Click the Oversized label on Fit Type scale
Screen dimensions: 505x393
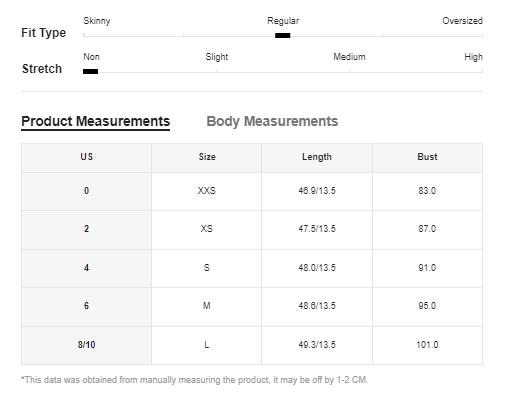462,21
